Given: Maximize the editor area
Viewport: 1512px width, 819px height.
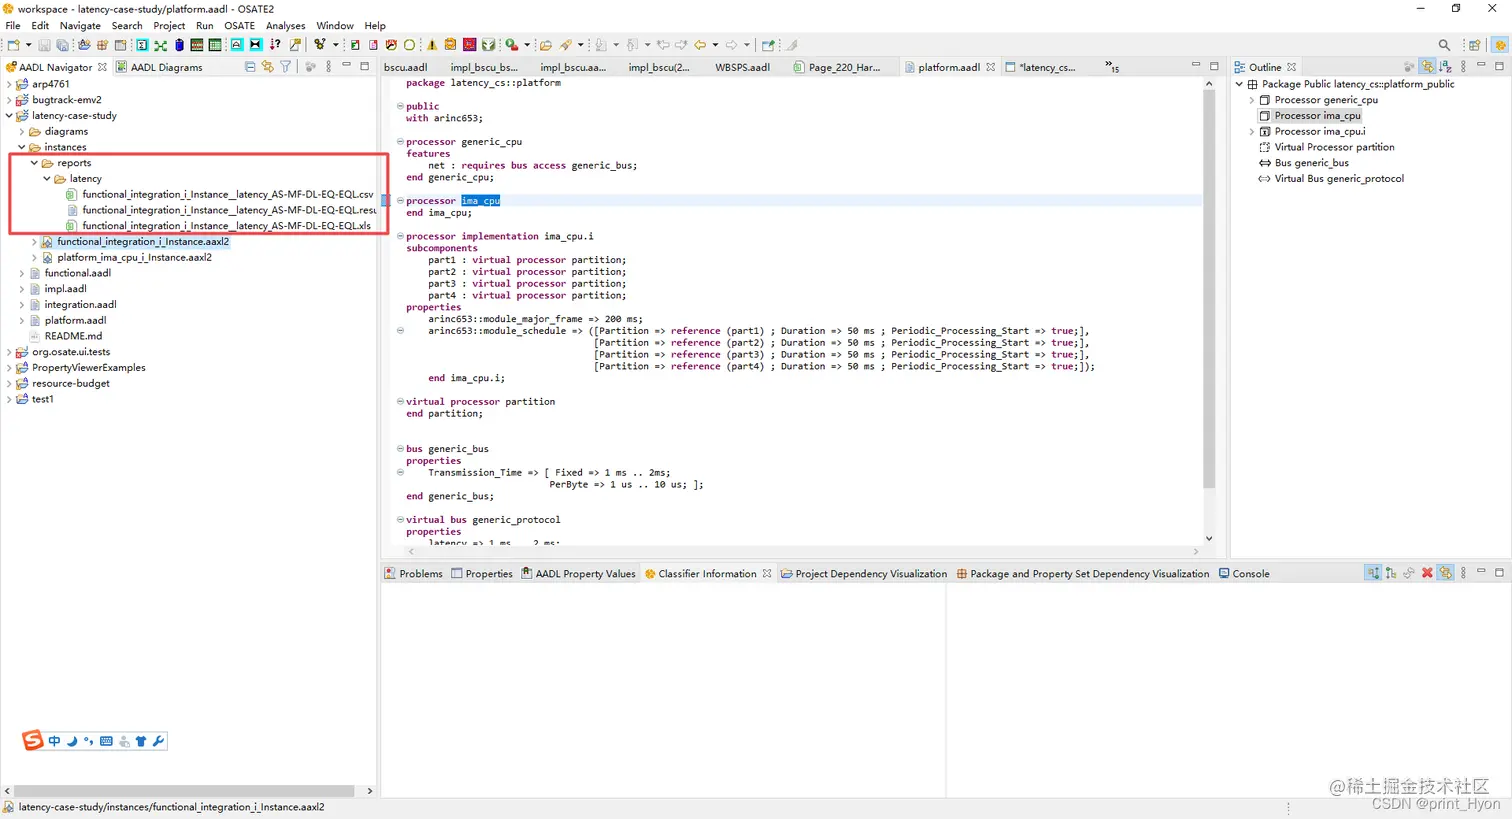Looking at the screenshot, I should coord(1214,66).
